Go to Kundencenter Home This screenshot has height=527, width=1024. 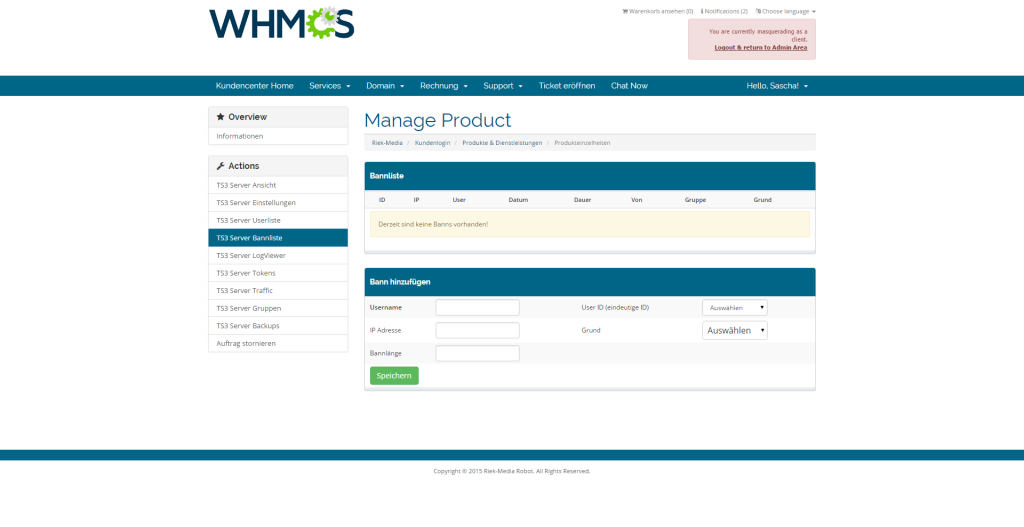(254, 86)
